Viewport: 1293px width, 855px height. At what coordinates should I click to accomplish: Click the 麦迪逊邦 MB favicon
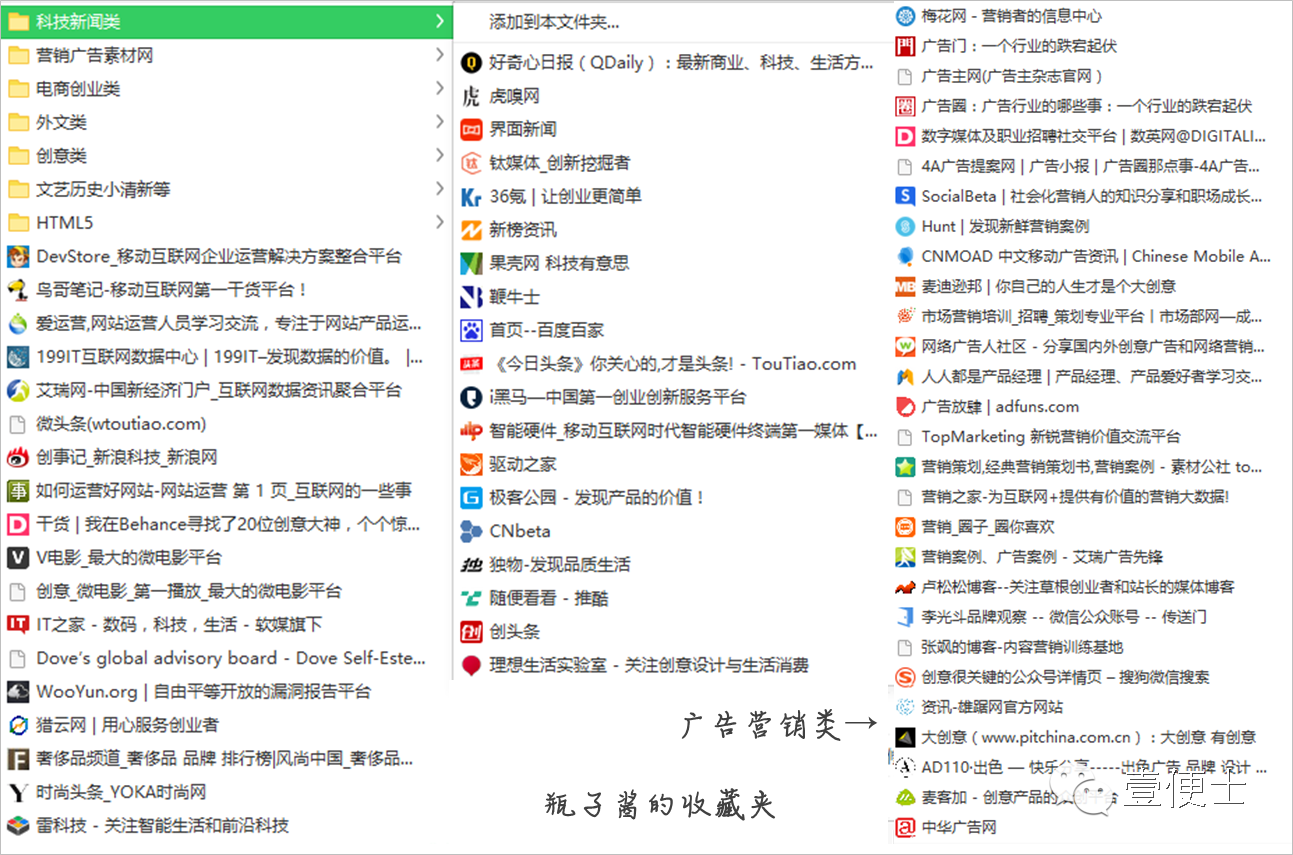905,286
